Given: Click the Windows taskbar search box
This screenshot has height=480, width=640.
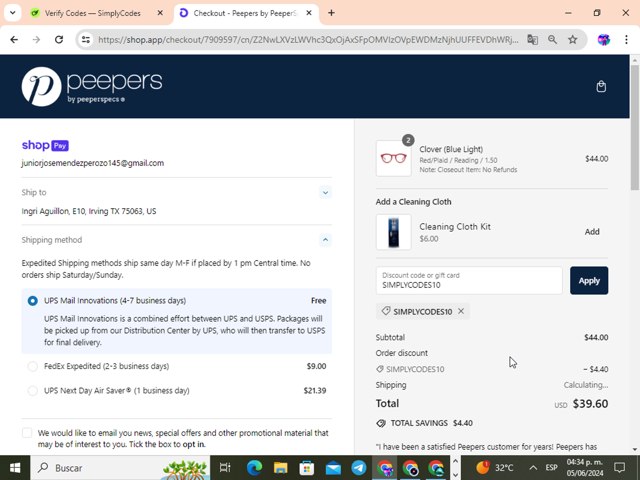Looking at the screenshot, I should point(120,468).
